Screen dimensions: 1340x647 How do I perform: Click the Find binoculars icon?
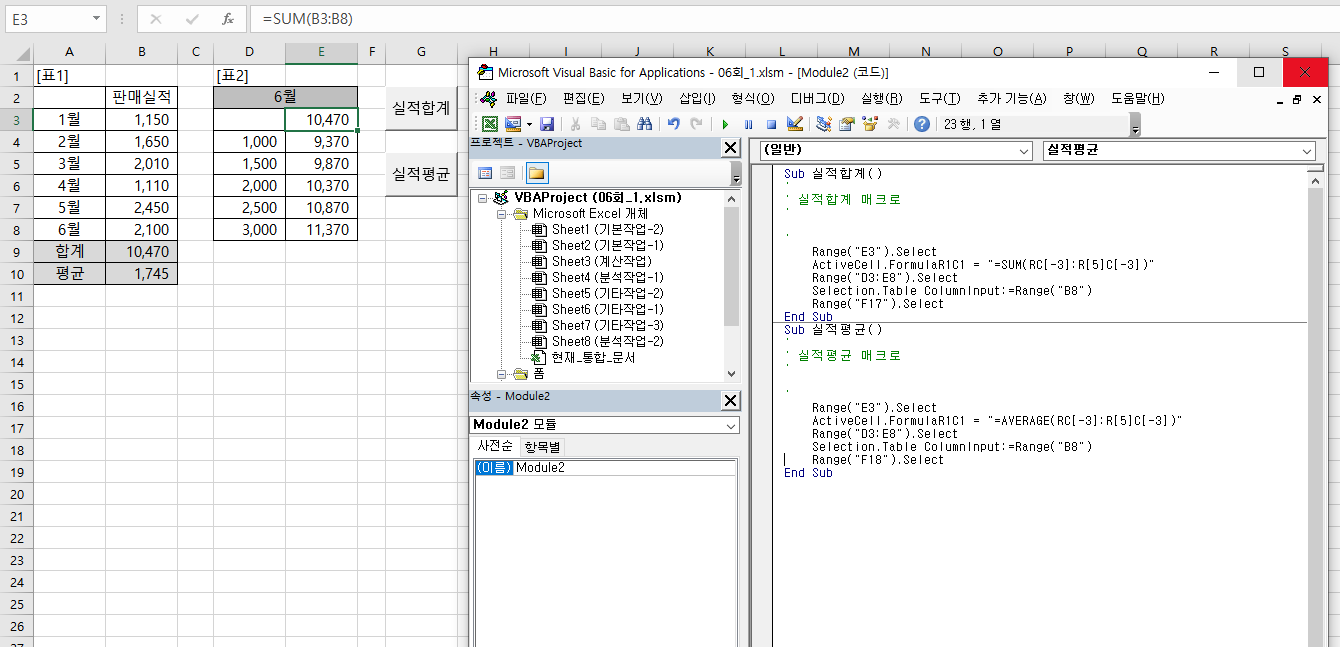645,124
